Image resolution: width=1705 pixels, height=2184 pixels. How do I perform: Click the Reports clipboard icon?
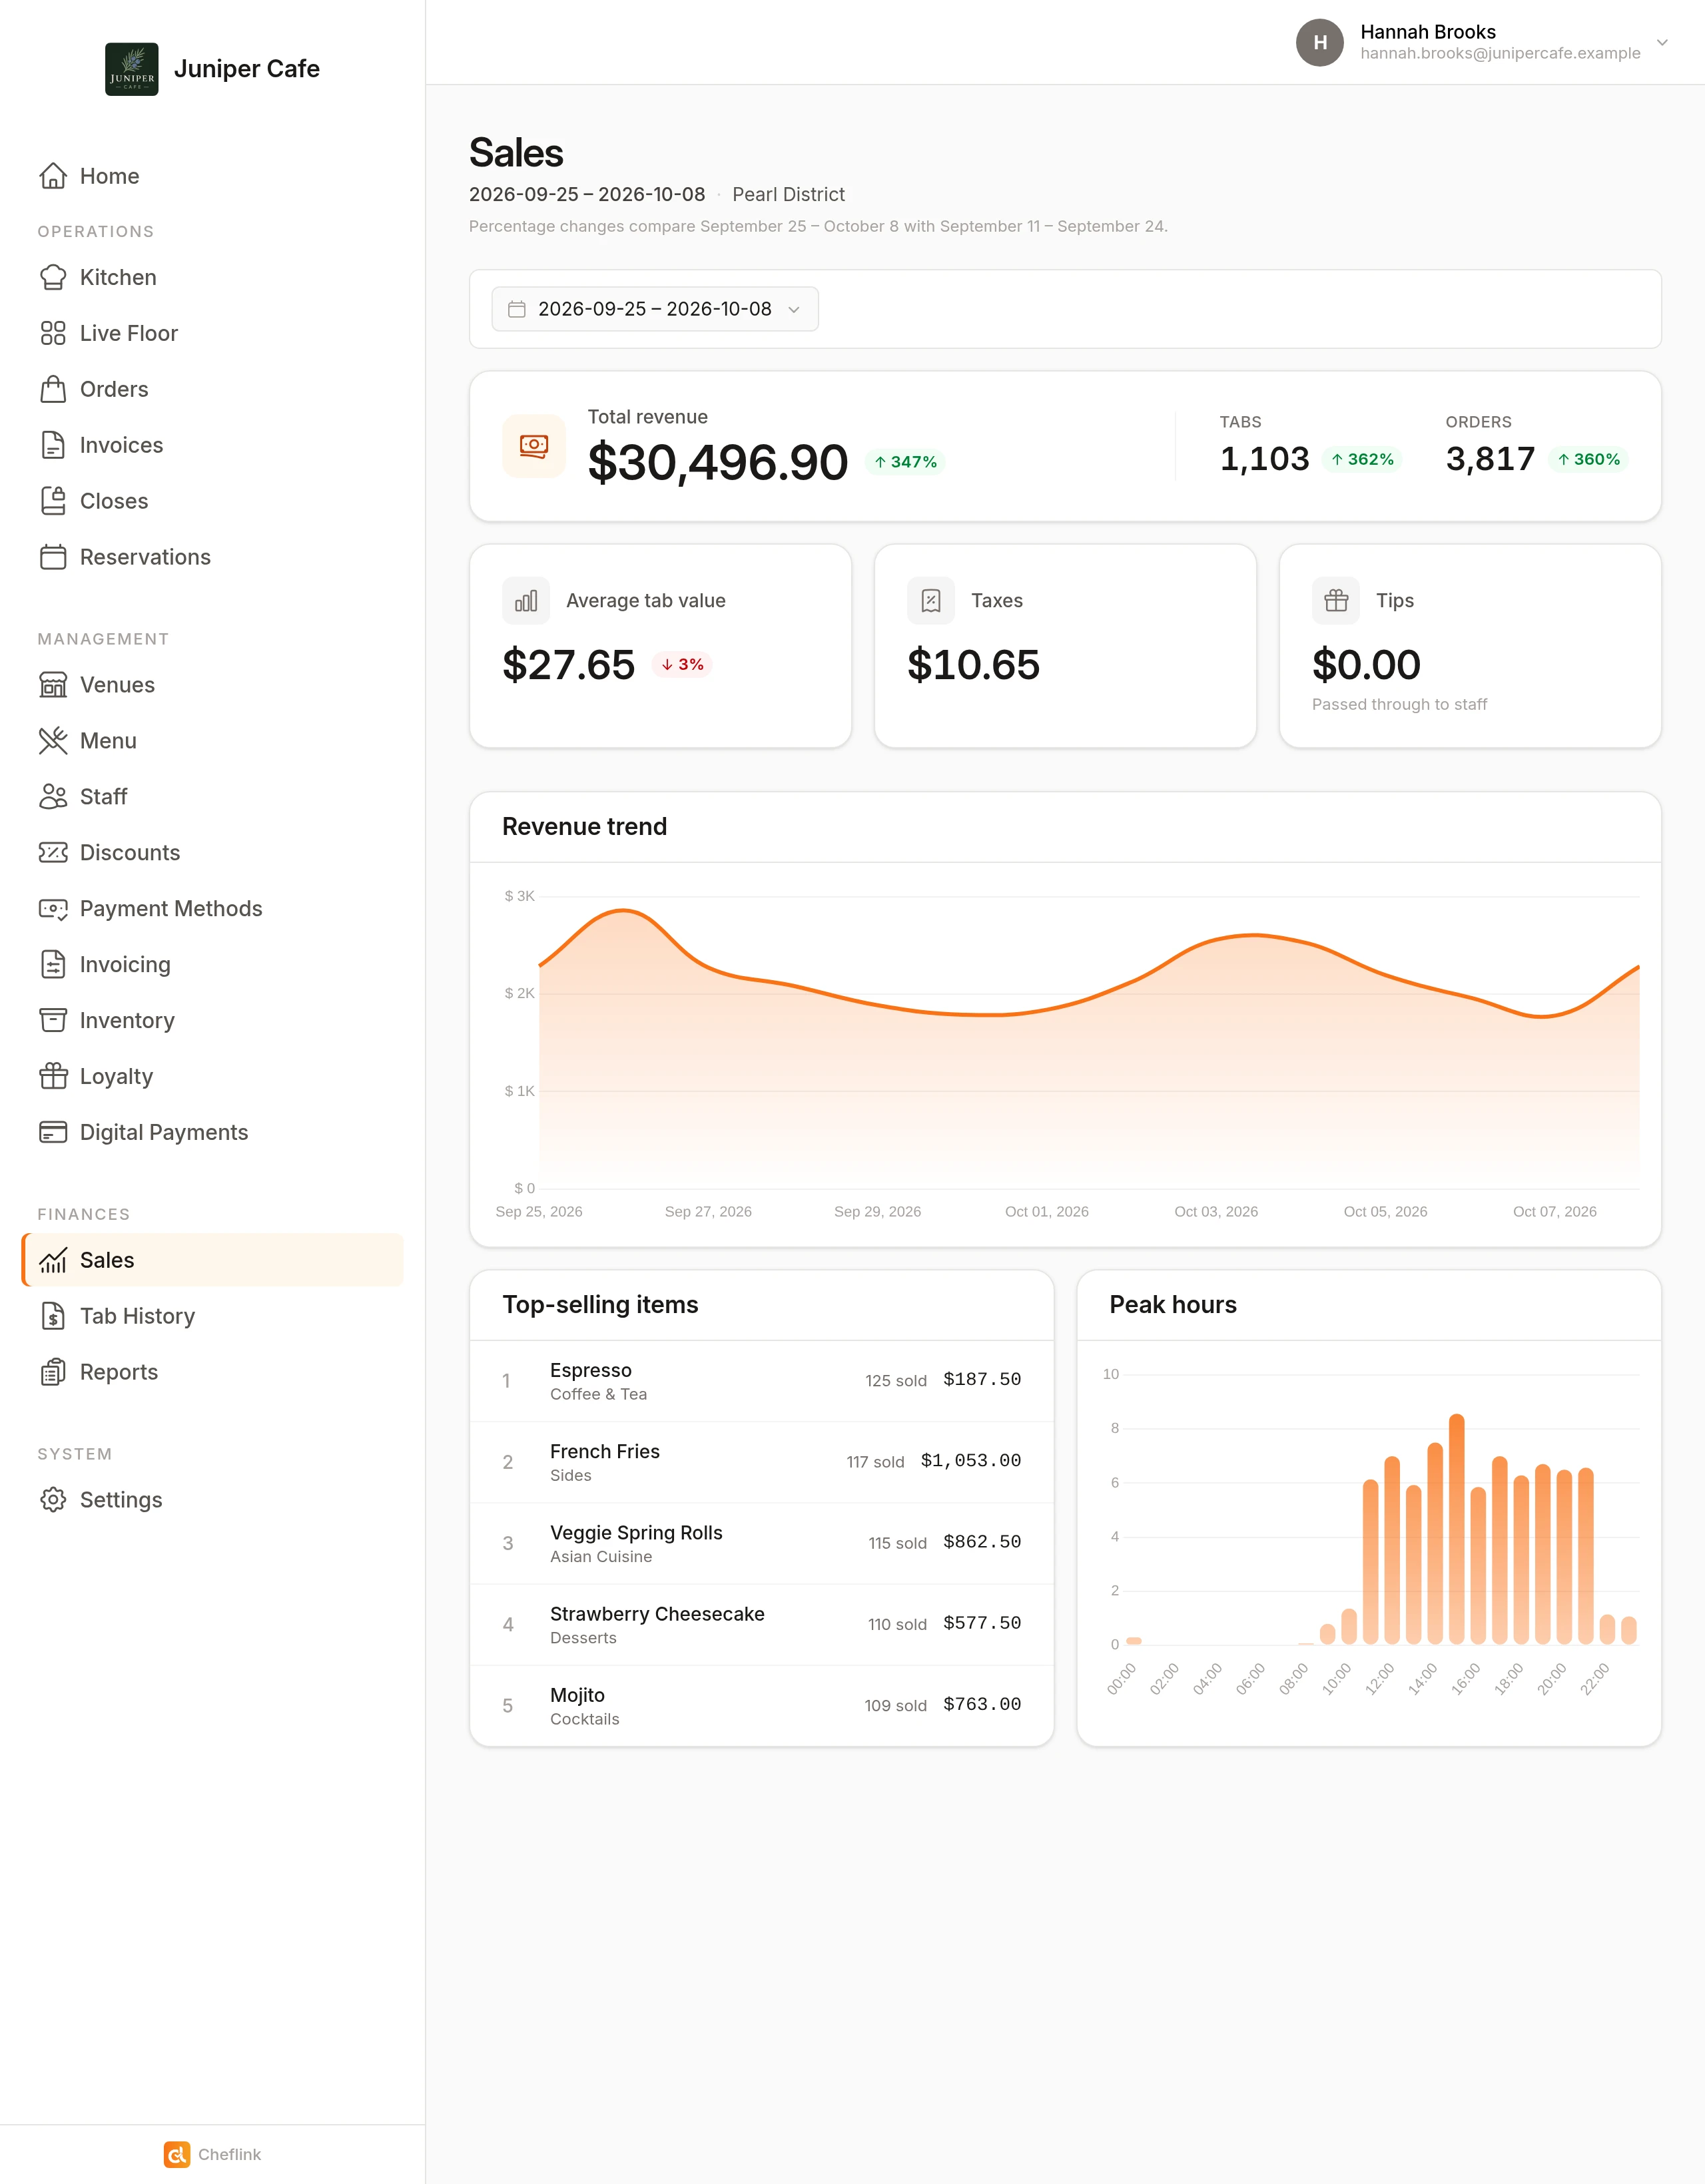click(53, 1372)
